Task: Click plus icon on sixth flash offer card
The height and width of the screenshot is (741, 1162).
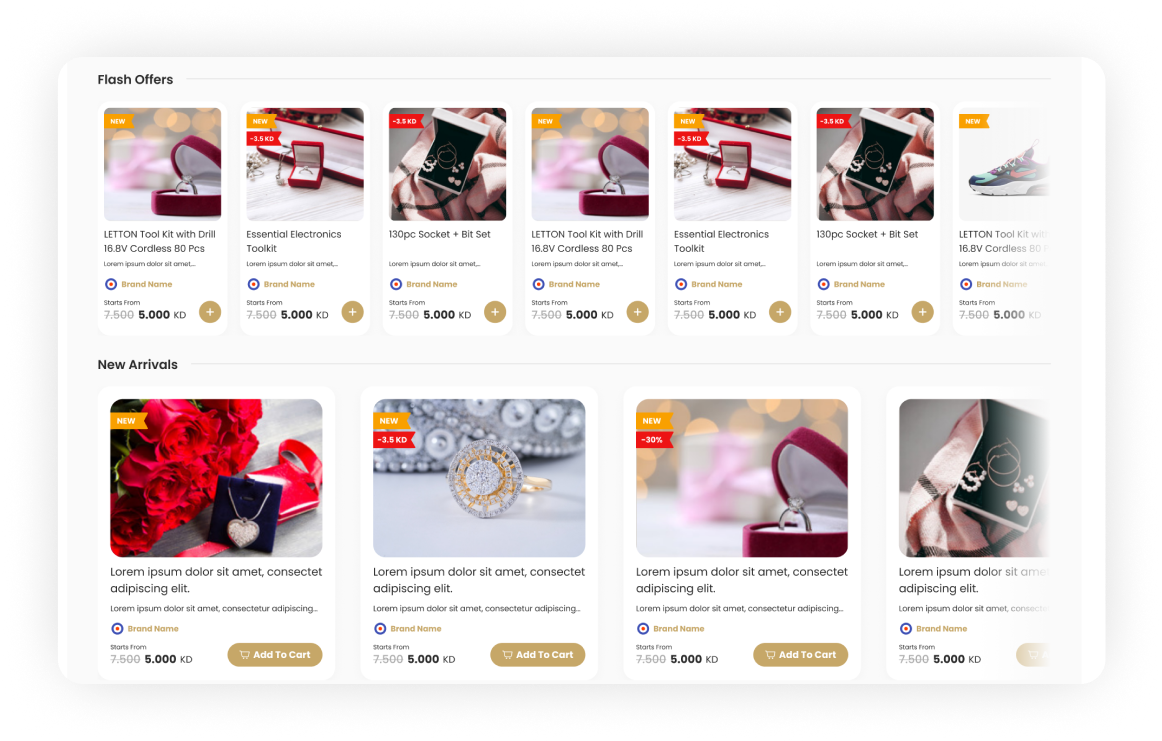Action: (923, 312)
